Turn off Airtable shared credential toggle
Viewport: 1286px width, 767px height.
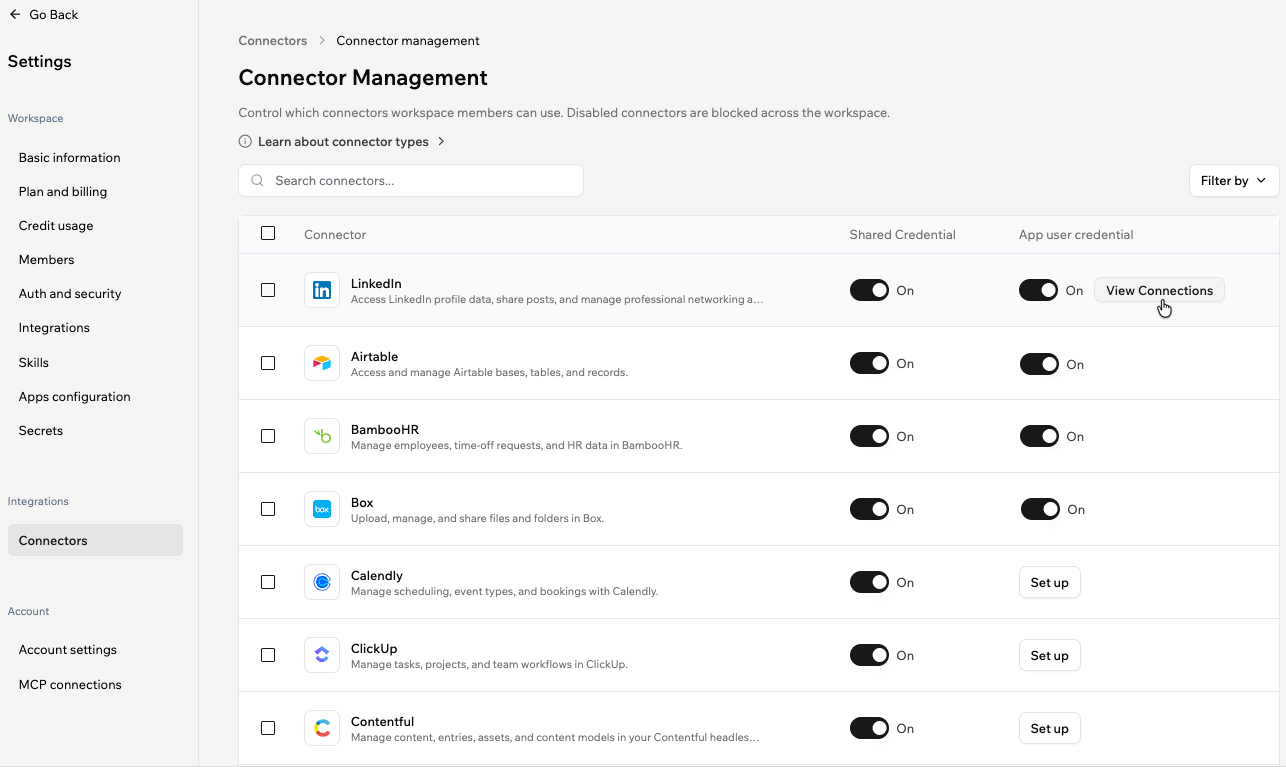(869, 363)
